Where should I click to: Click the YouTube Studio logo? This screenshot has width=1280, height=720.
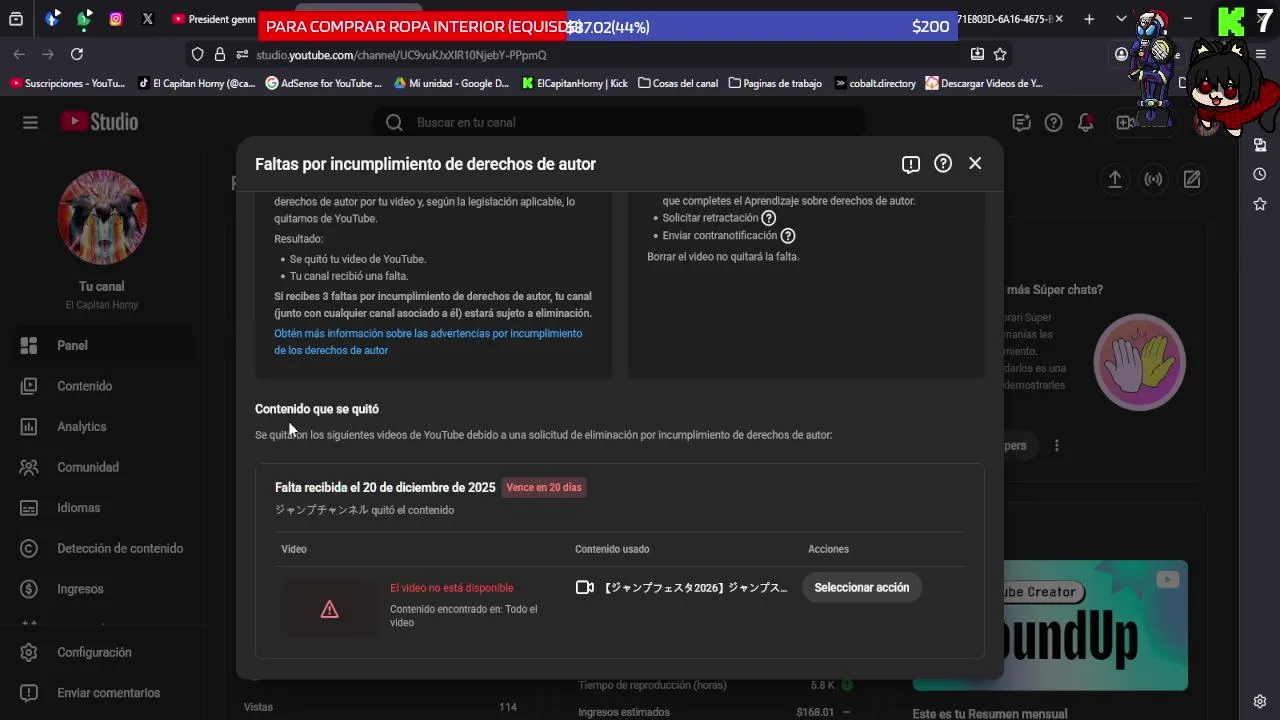99,122
